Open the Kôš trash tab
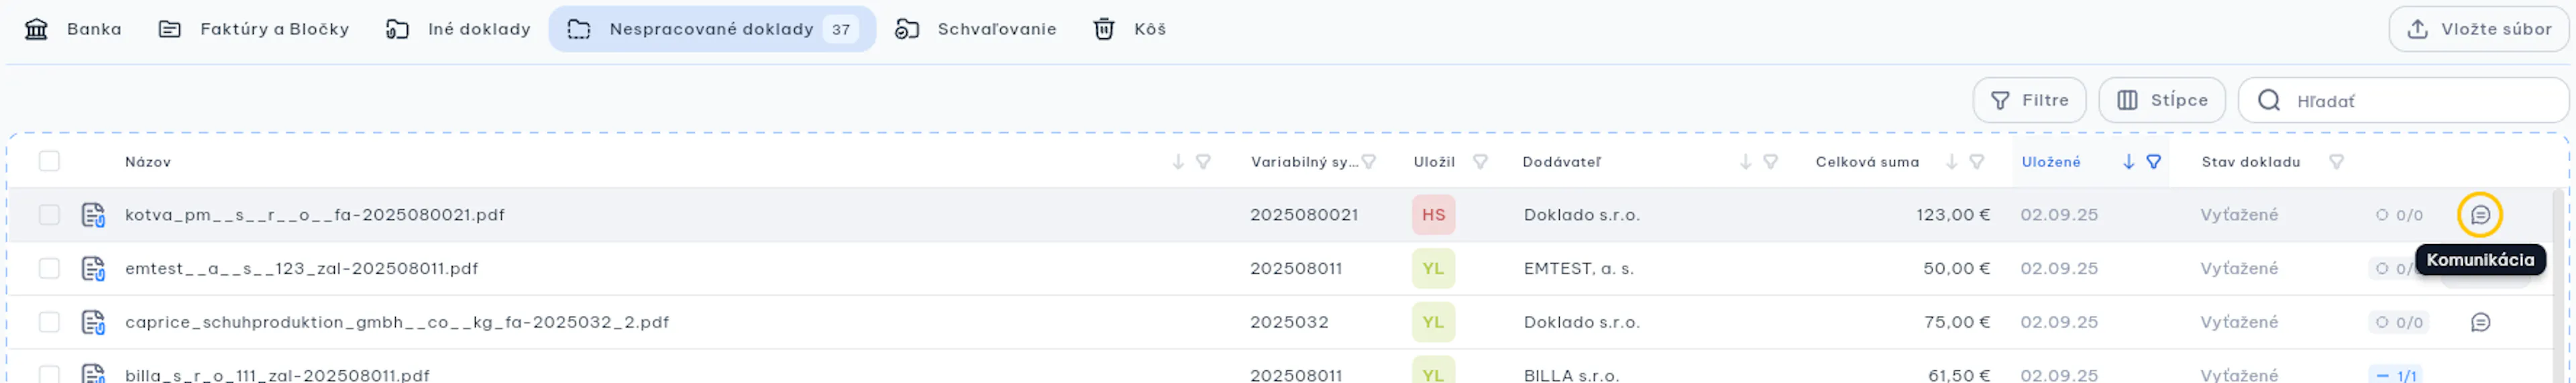This screenshot has width=2576, height=383. point(1129,29)
